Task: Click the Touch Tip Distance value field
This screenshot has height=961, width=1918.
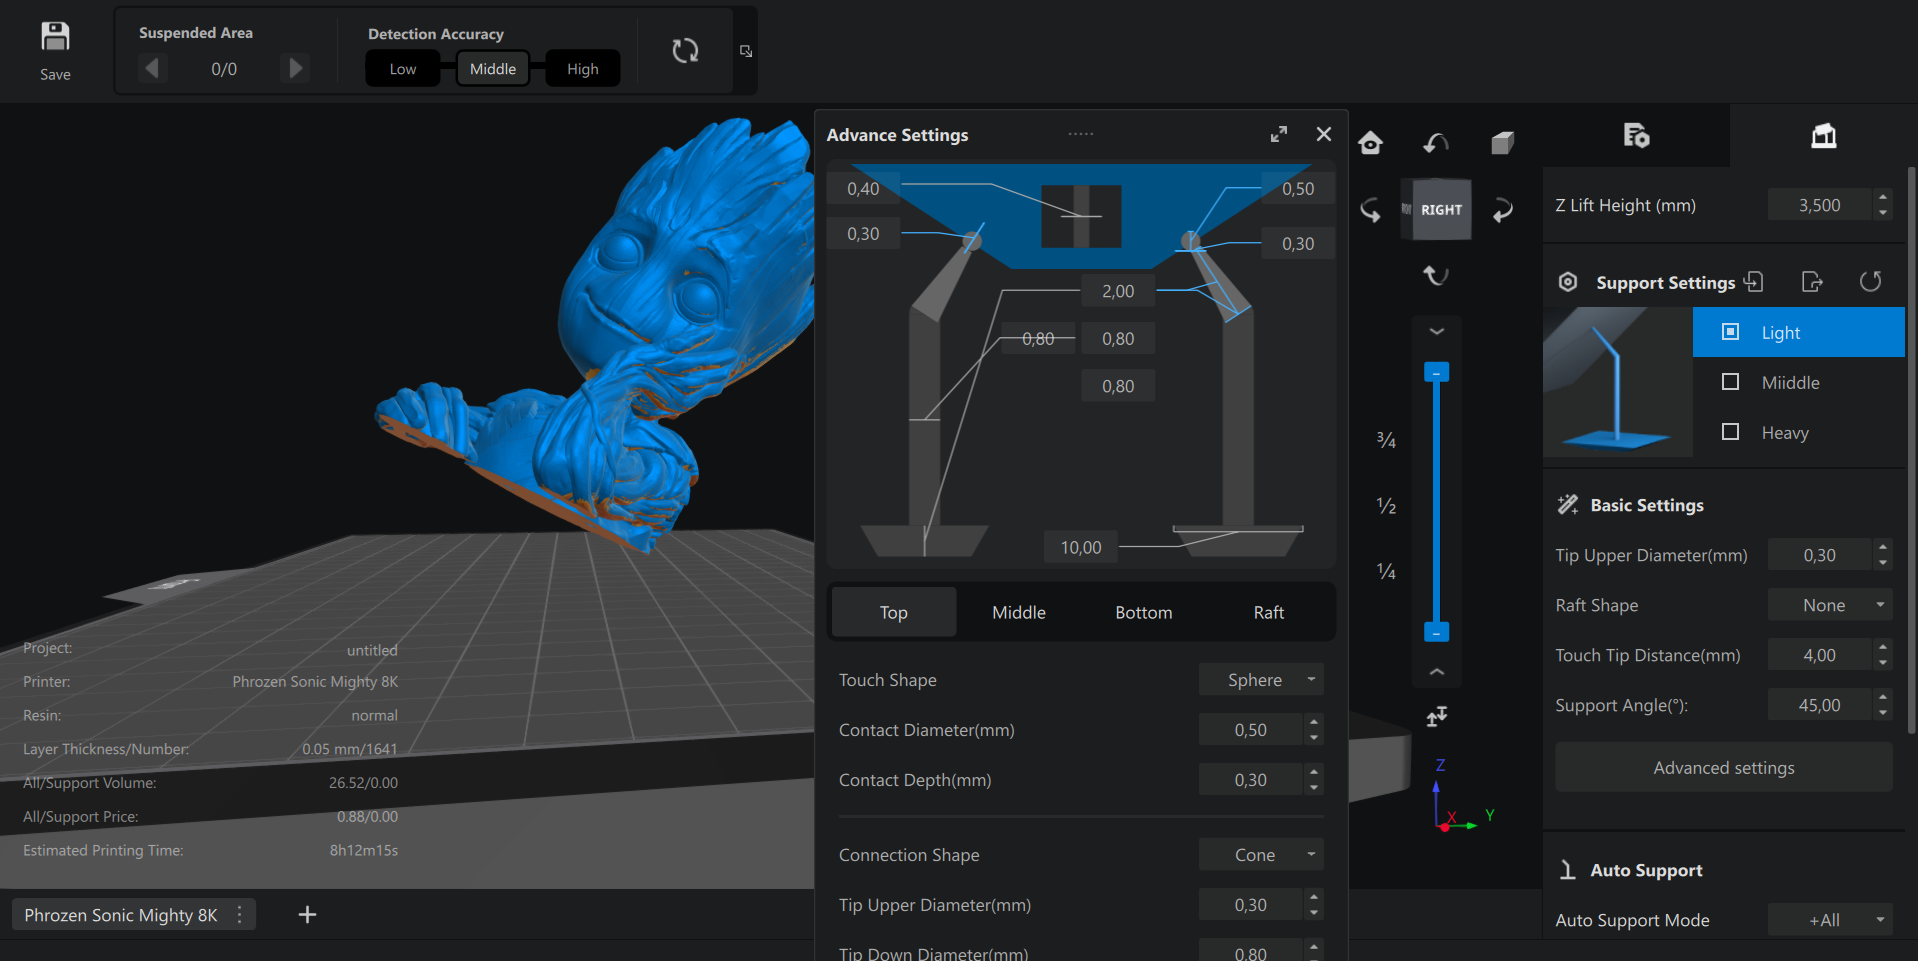Action: tap(1820, 655)
